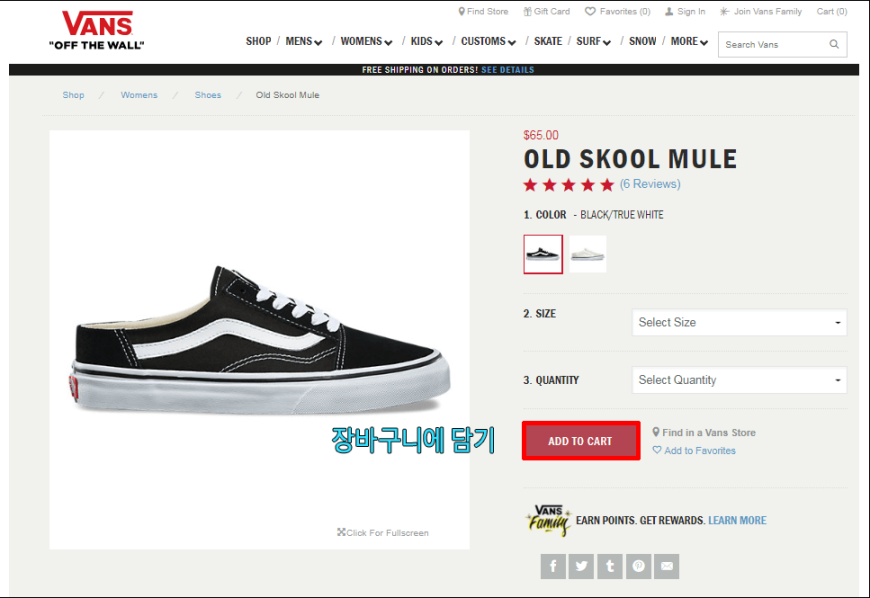Click the Favorites heart icon in header
The height and width of the screenshot is (598, 870).
pos(590,11)
